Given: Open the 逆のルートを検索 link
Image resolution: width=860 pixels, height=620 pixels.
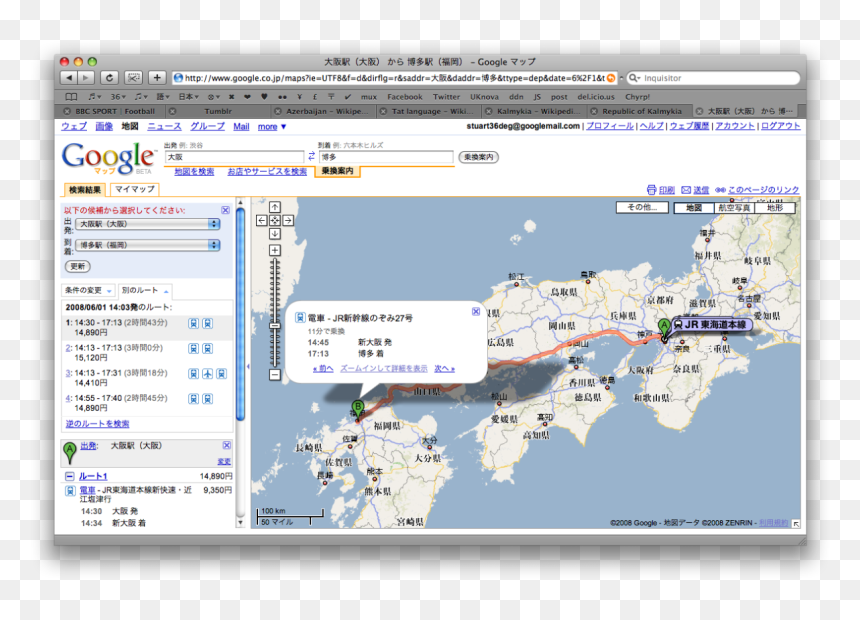Looking at the screenshot, I should (98, 424).
